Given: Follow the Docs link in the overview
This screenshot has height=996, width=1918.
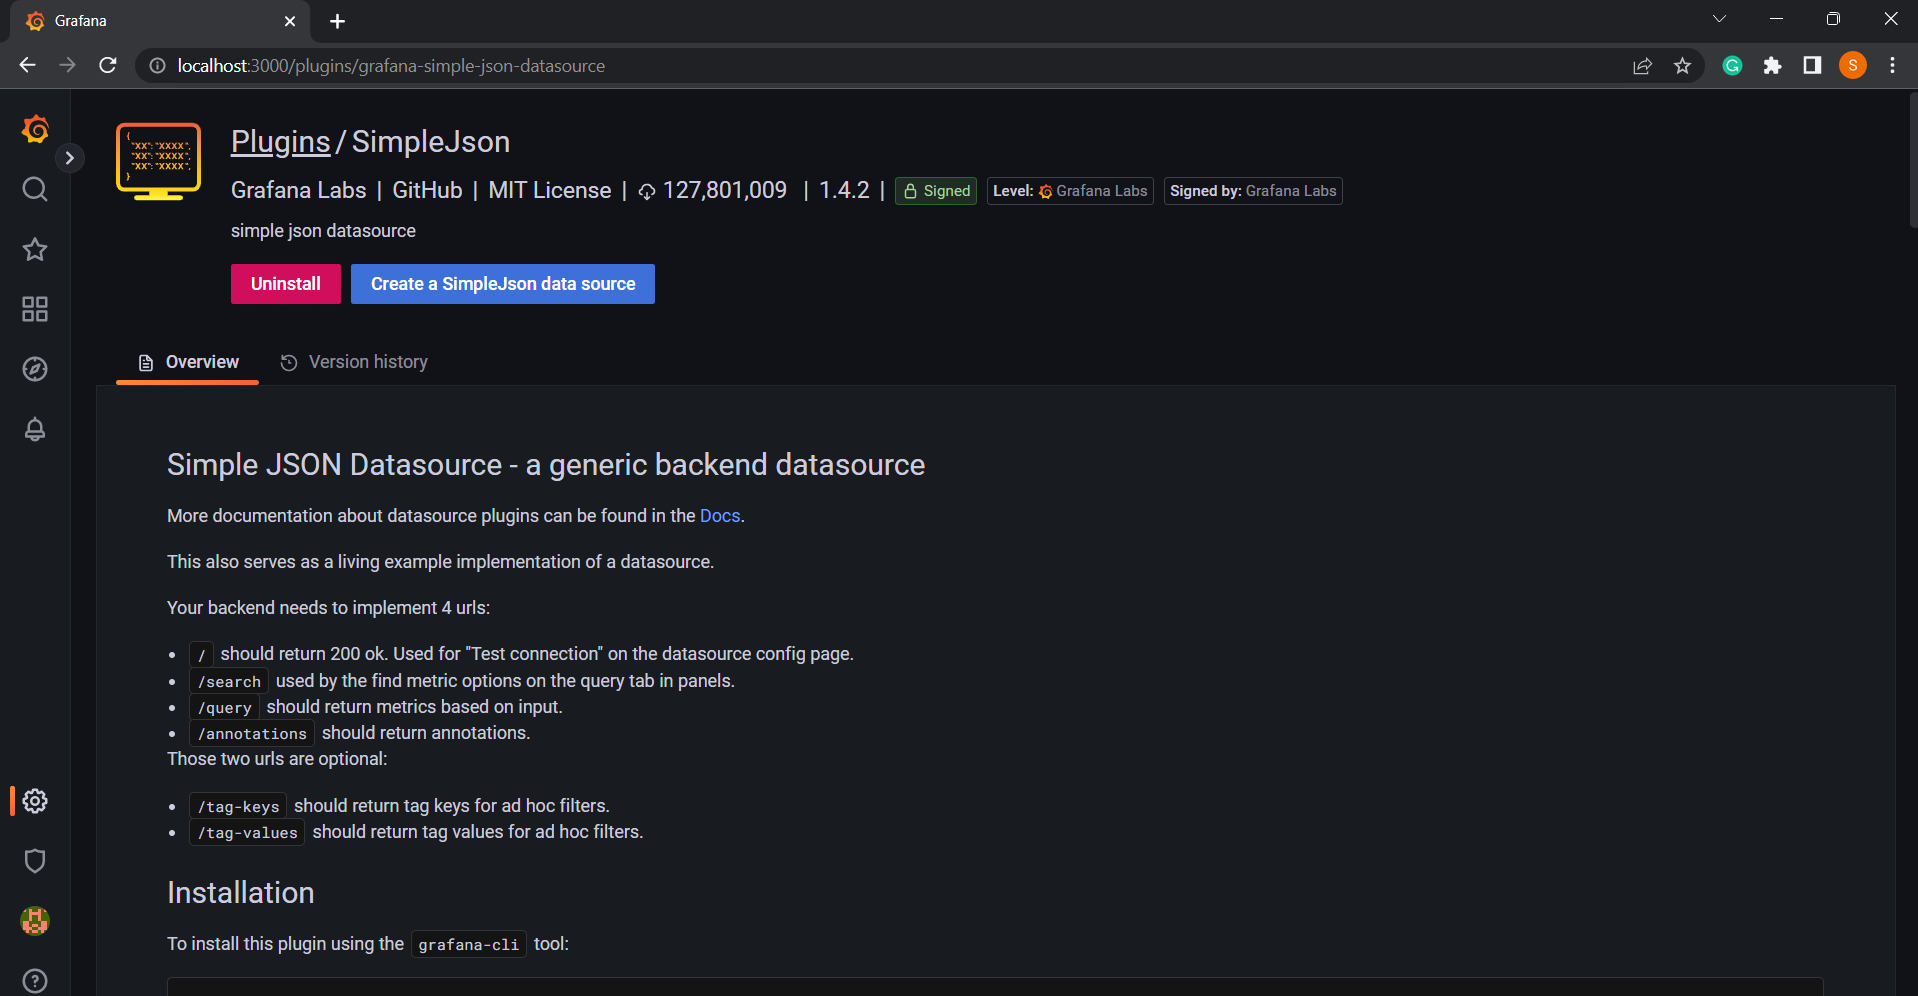Looking at the screenshot, I should 719,516.
